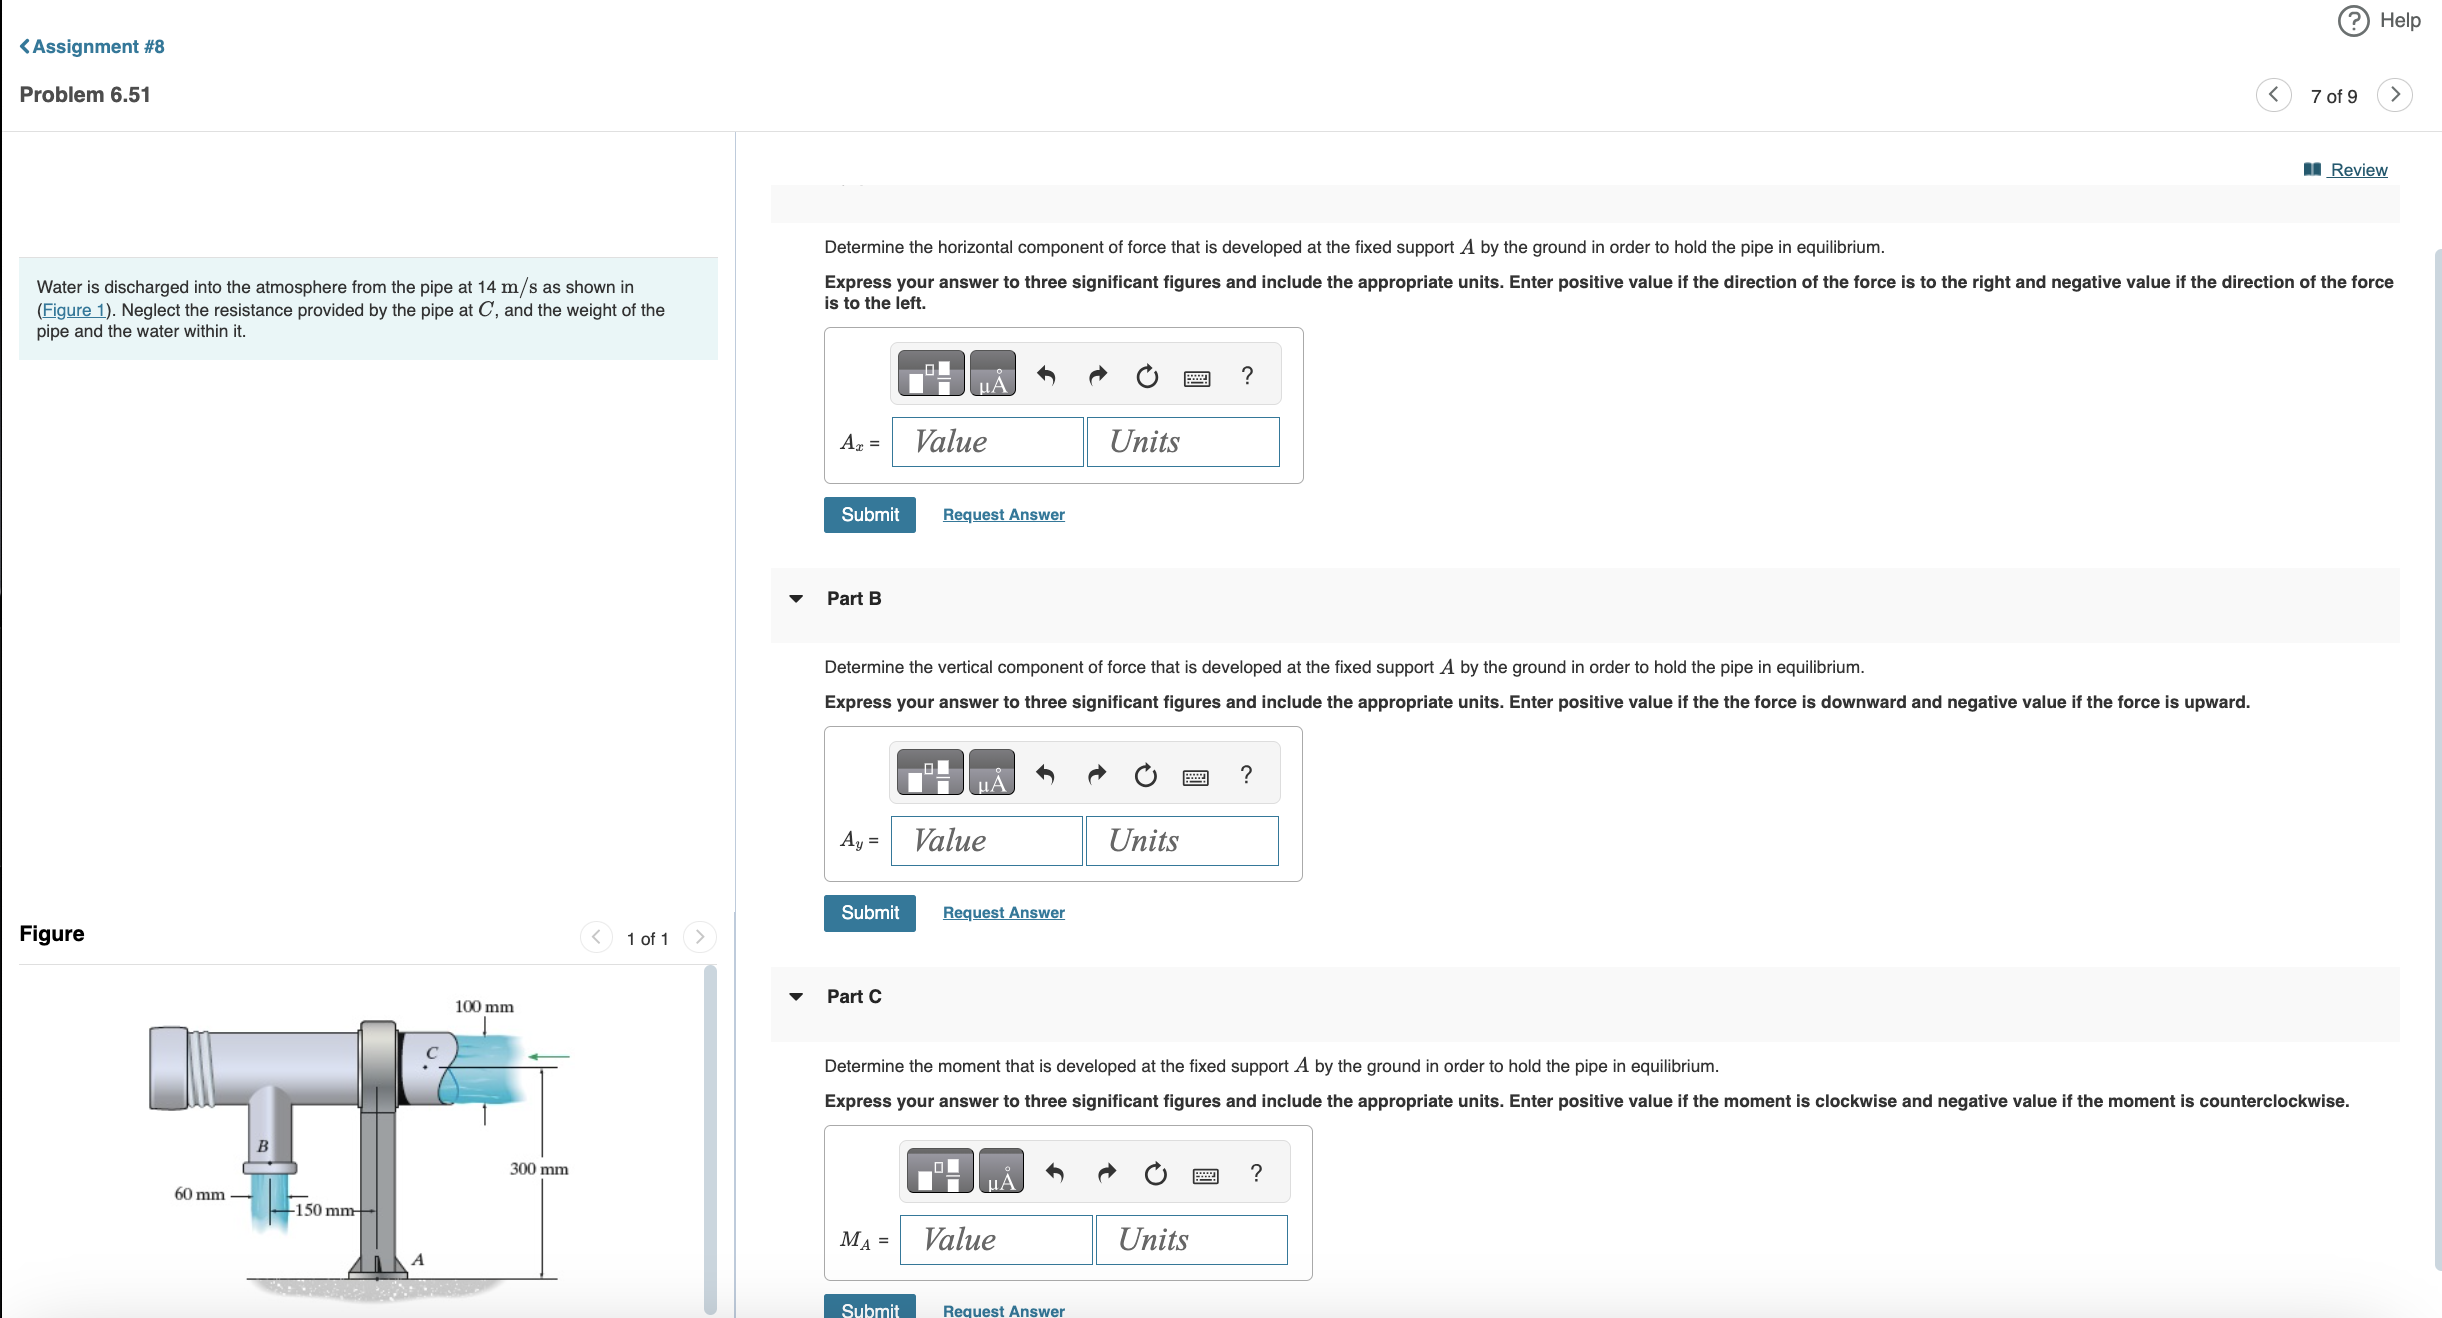
Task: Collapse the Part B section
Action: tap(796, 599)
